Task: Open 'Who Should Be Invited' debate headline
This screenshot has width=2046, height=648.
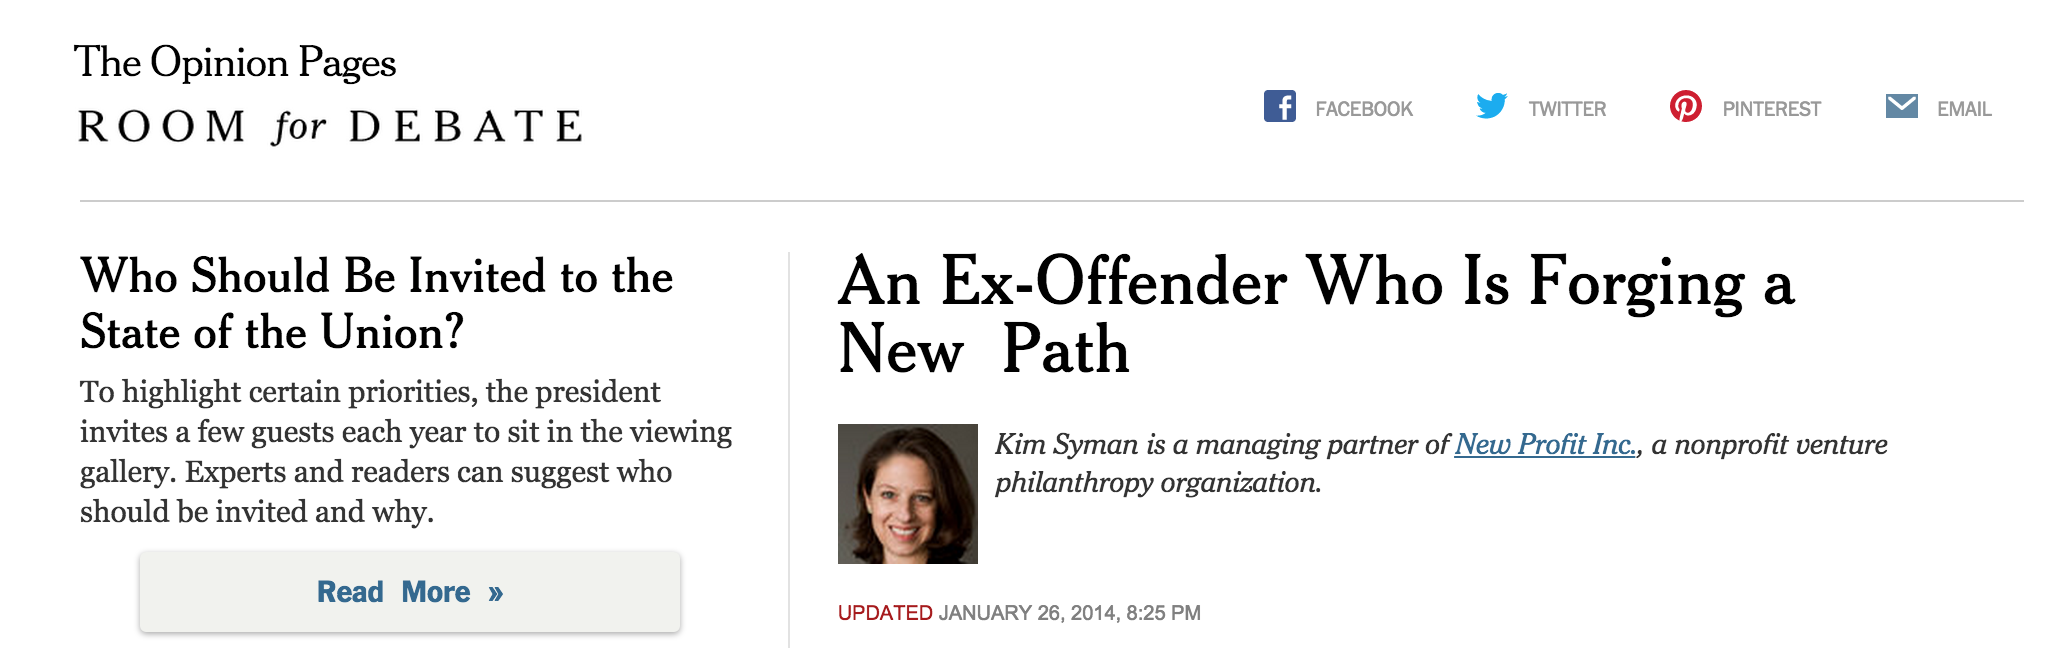Action: coord(377,304)
